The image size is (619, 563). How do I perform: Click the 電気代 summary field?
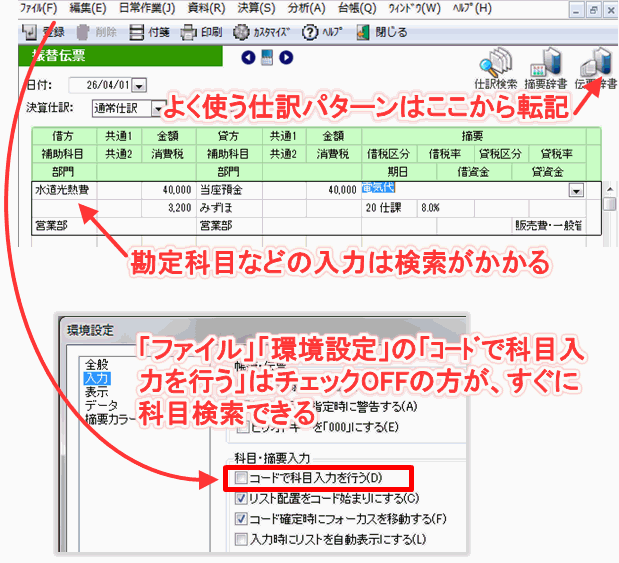(465, 190)
